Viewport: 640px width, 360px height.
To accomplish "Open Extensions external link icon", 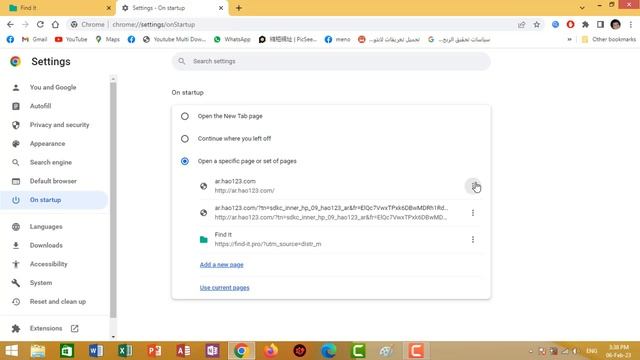I will pos(74,329).
